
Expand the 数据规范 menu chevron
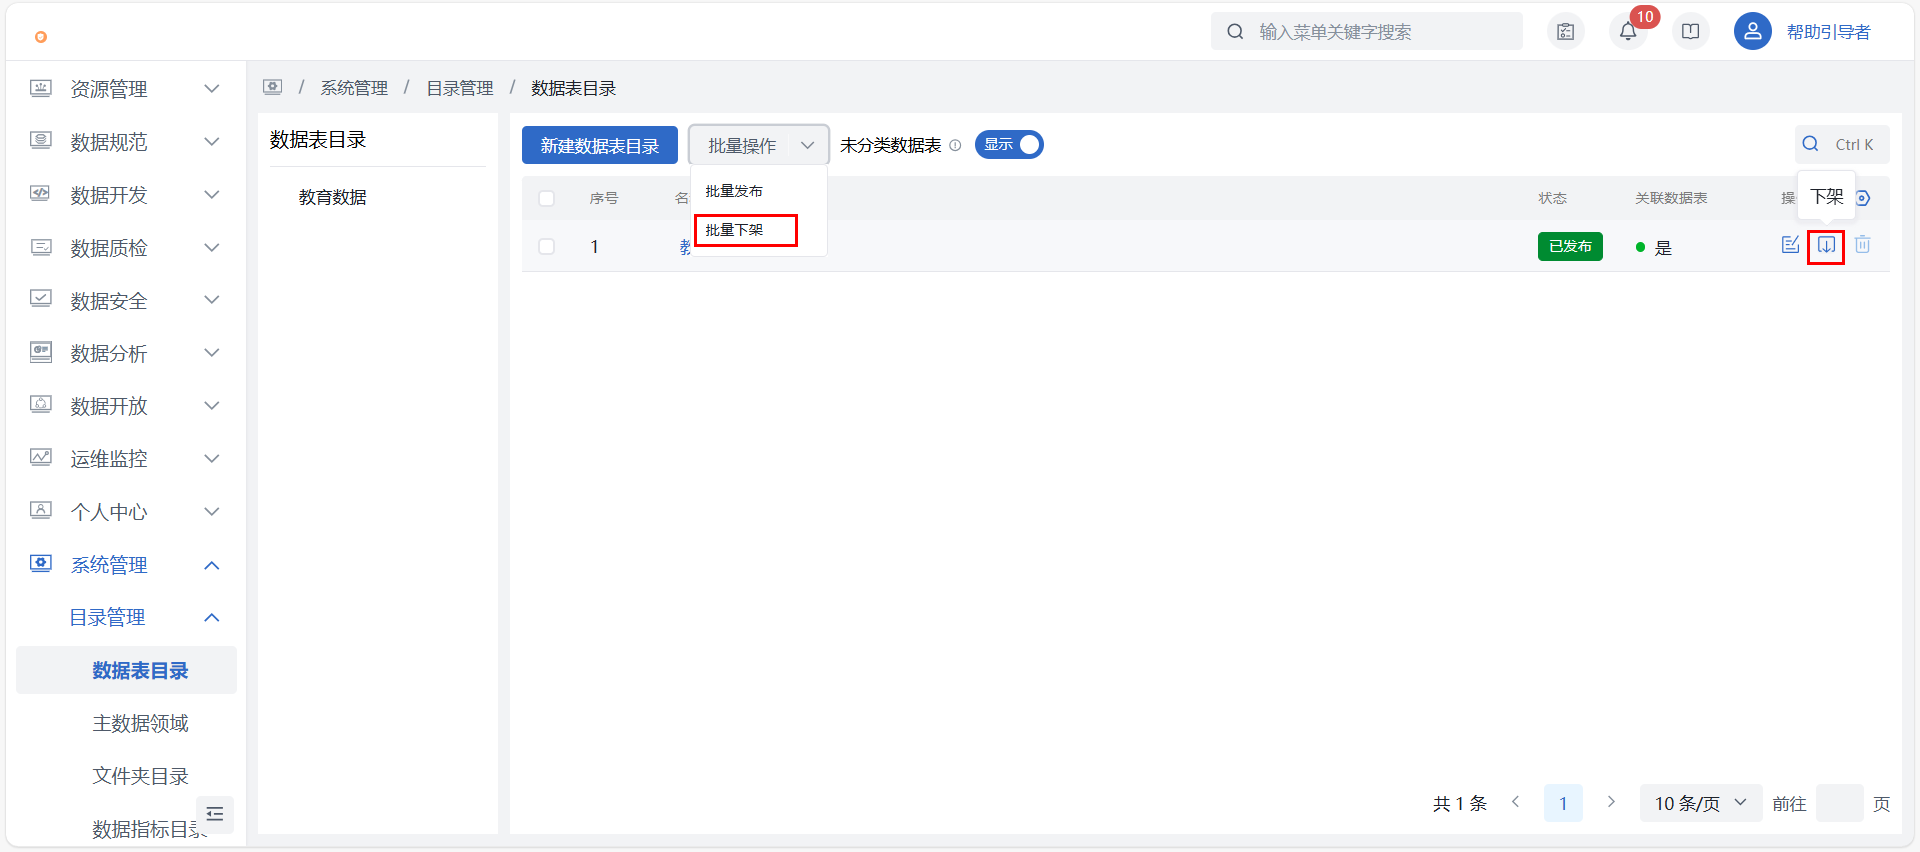click(212, 142)
